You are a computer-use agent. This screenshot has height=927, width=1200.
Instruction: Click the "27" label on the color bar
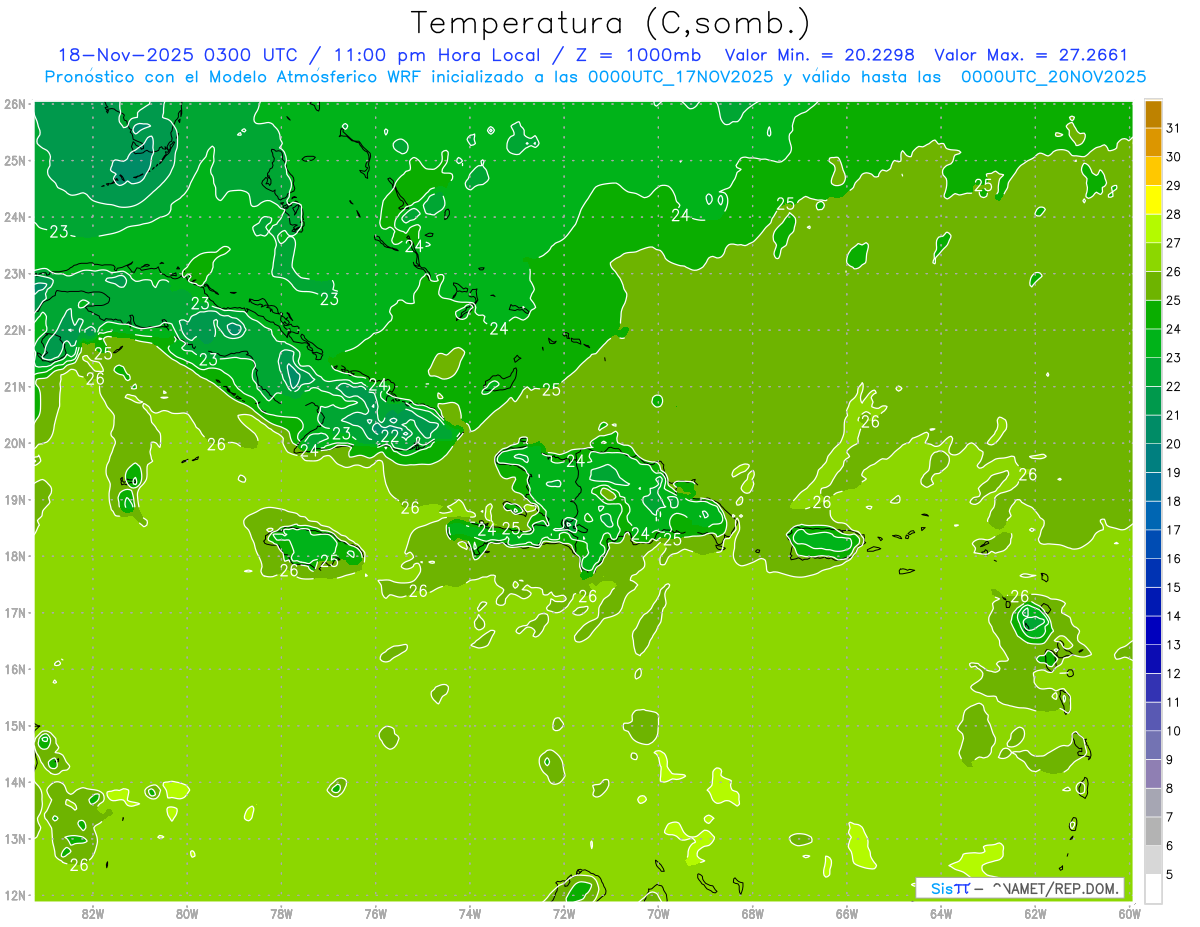click(1174, 243)
